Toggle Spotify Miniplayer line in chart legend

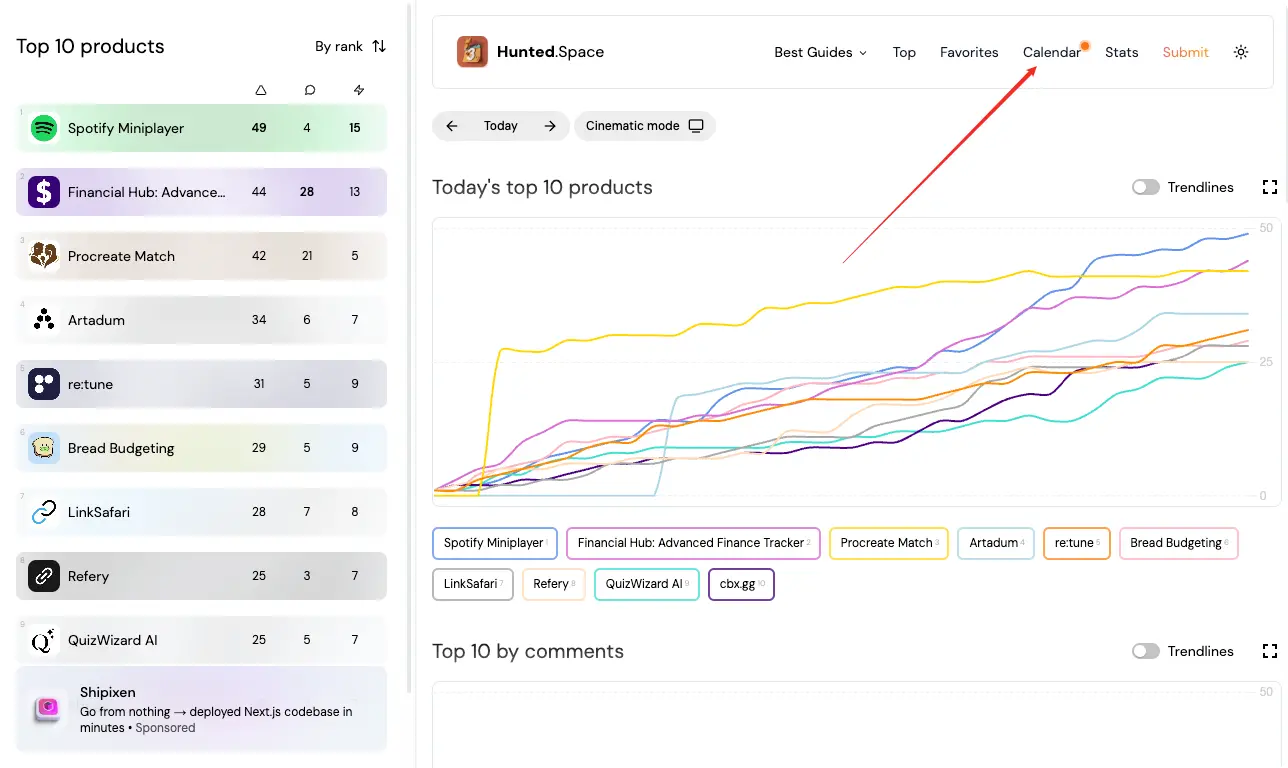pyautogui.click(x=494, y=543)
